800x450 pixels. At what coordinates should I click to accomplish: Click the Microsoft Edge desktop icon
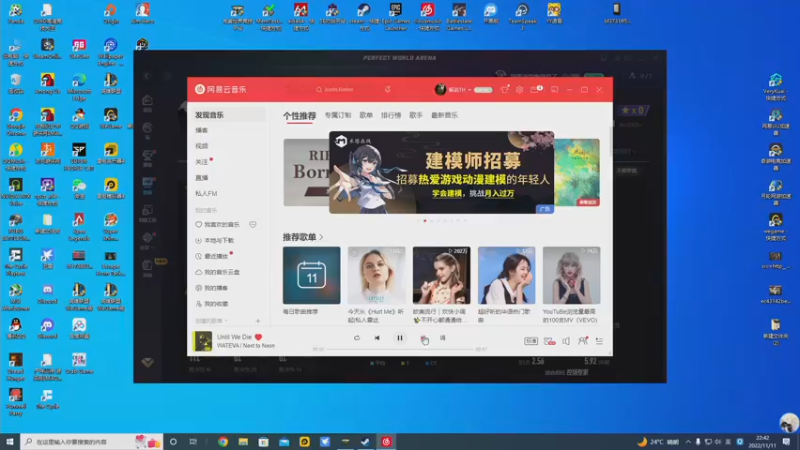click(x=79, y=87)
